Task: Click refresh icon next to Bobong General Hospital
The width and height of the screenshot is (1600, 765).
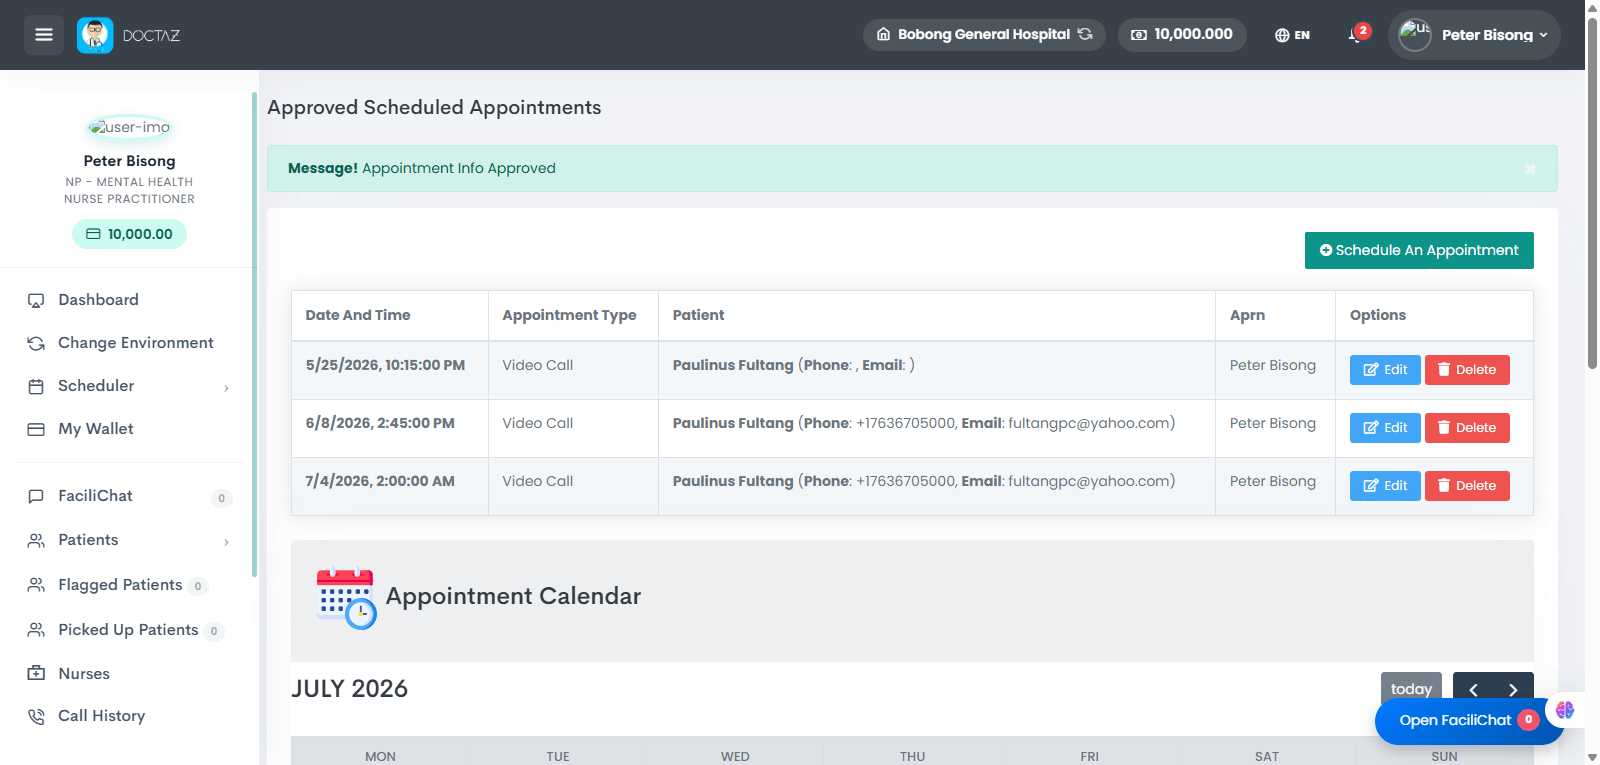Action: point(1085,34)
